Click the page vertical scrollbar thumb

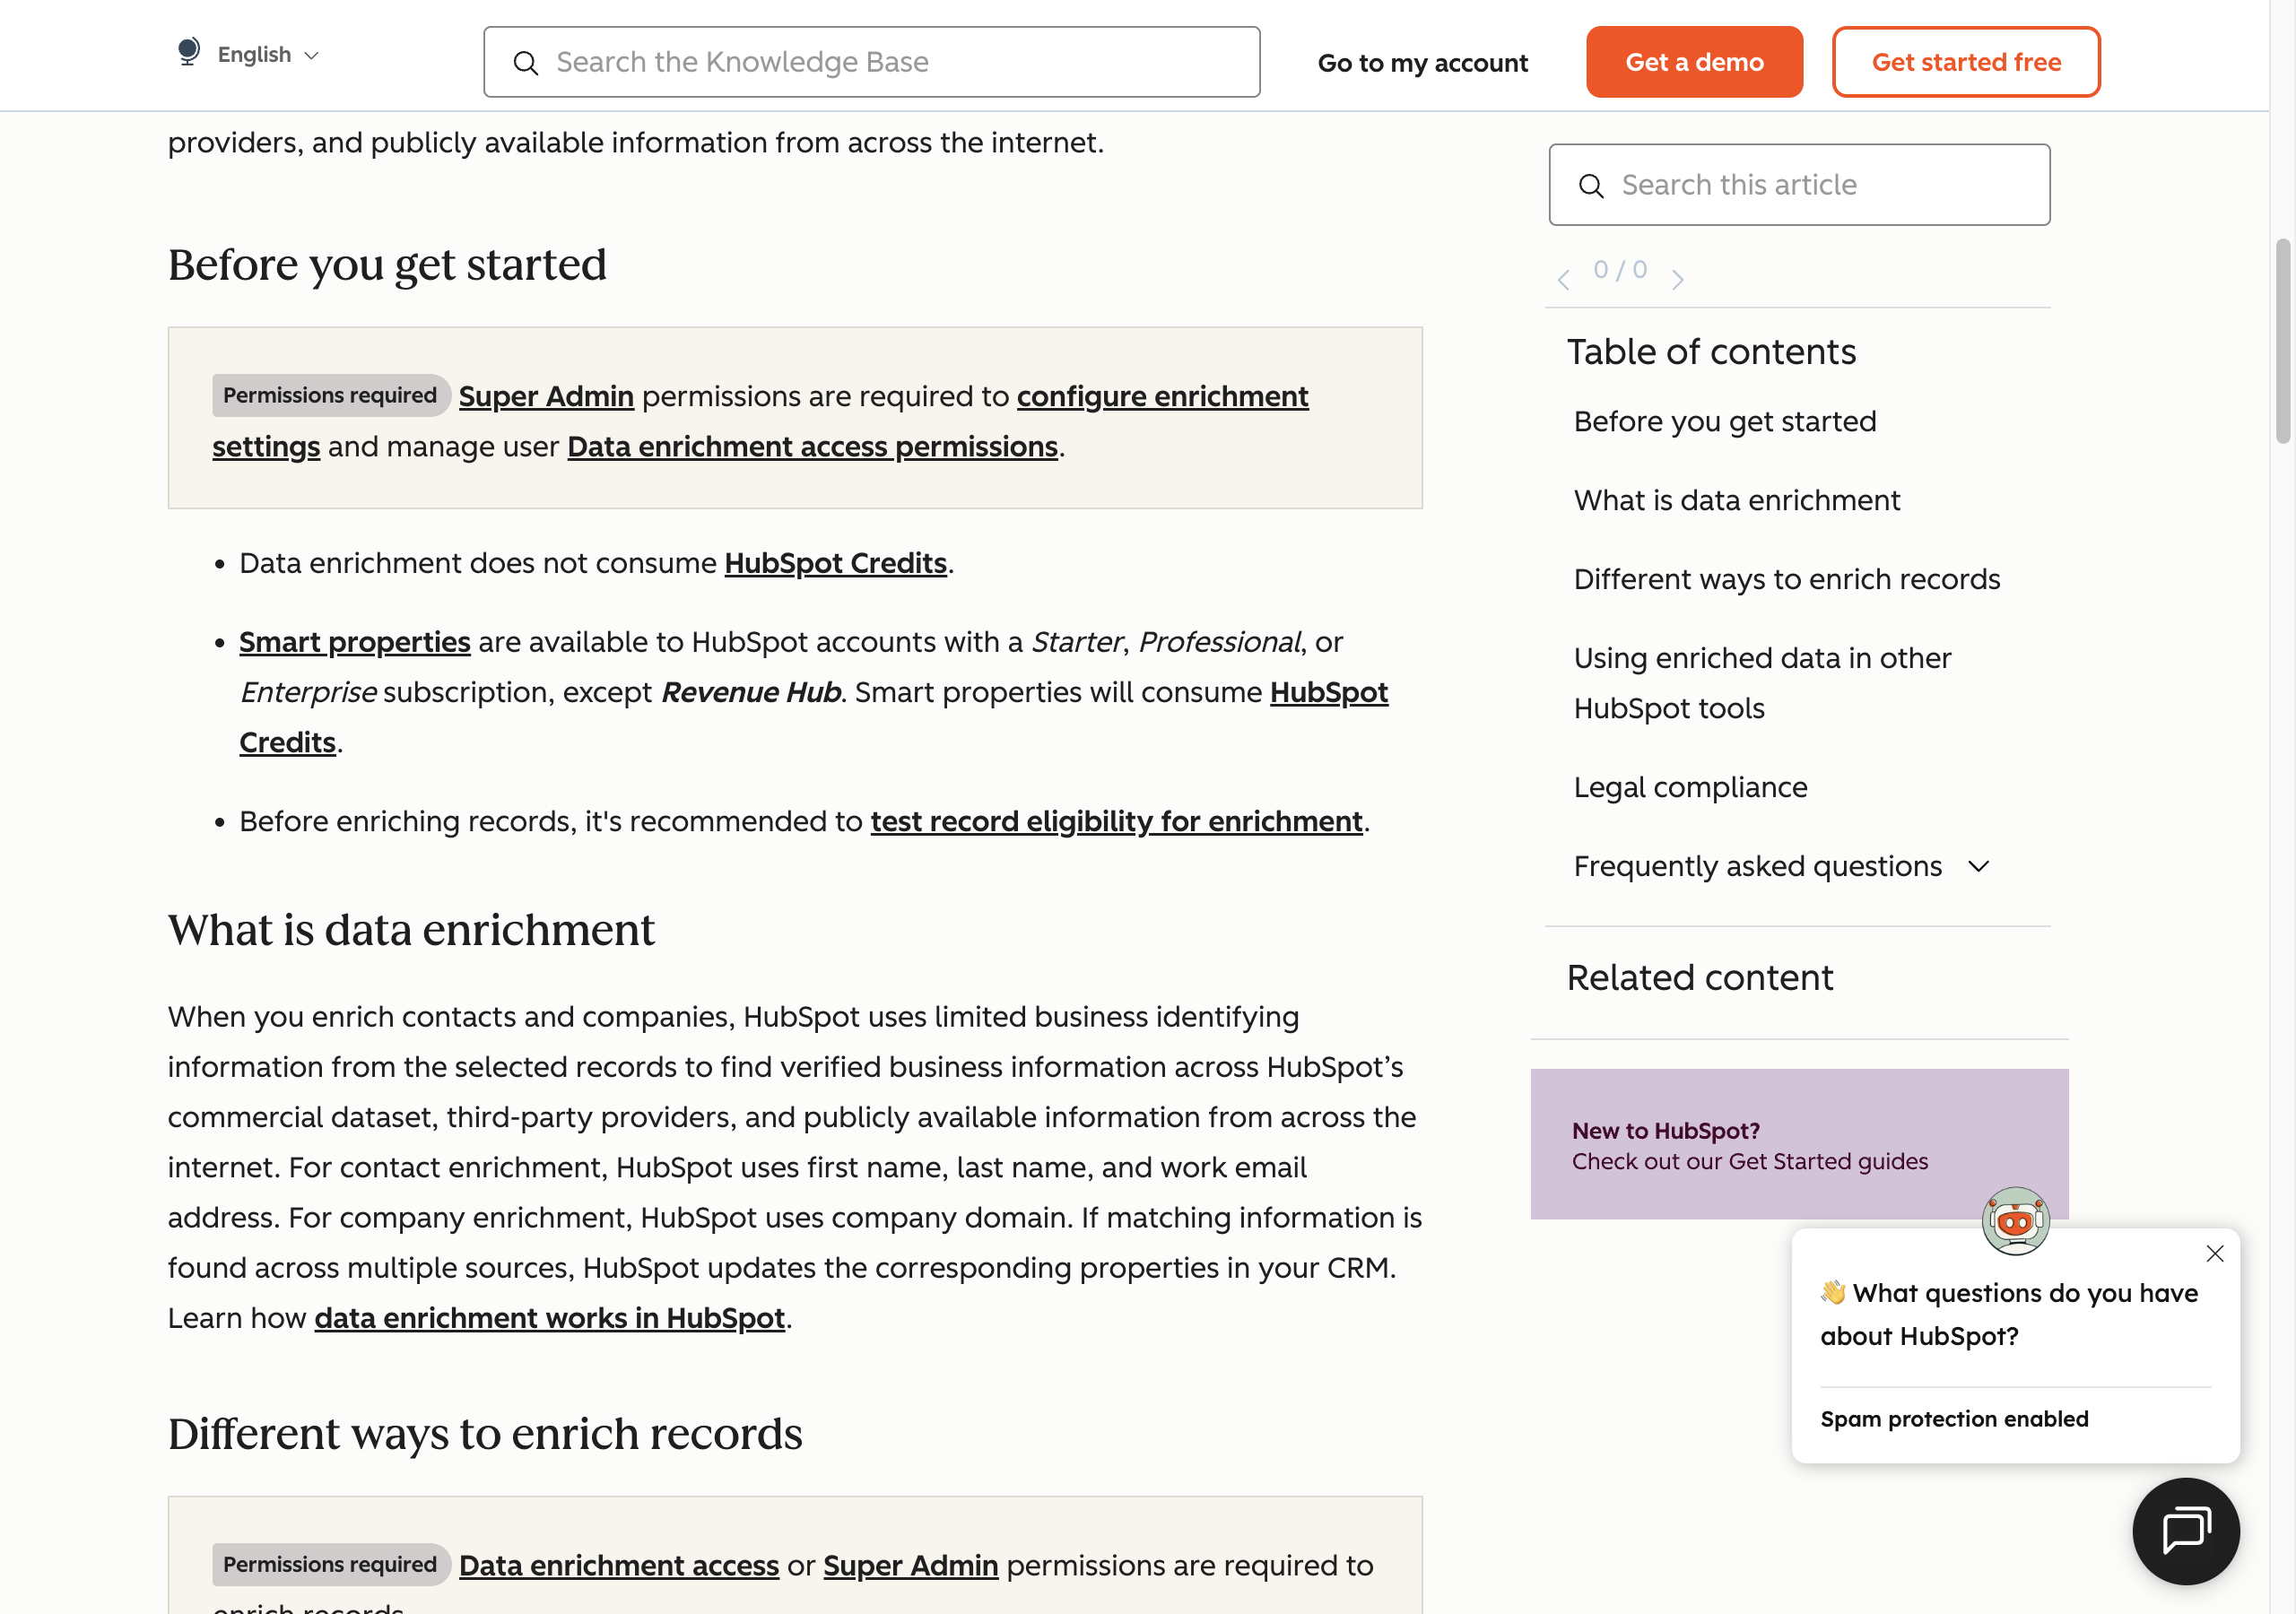click(2282, 340)
